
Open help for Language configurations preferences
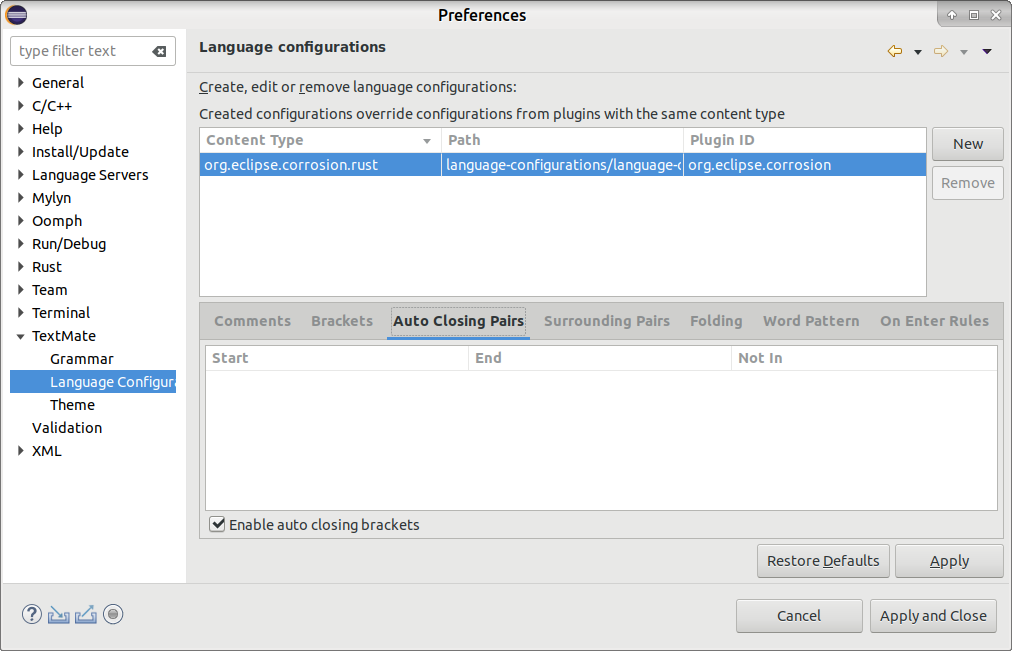31,614
